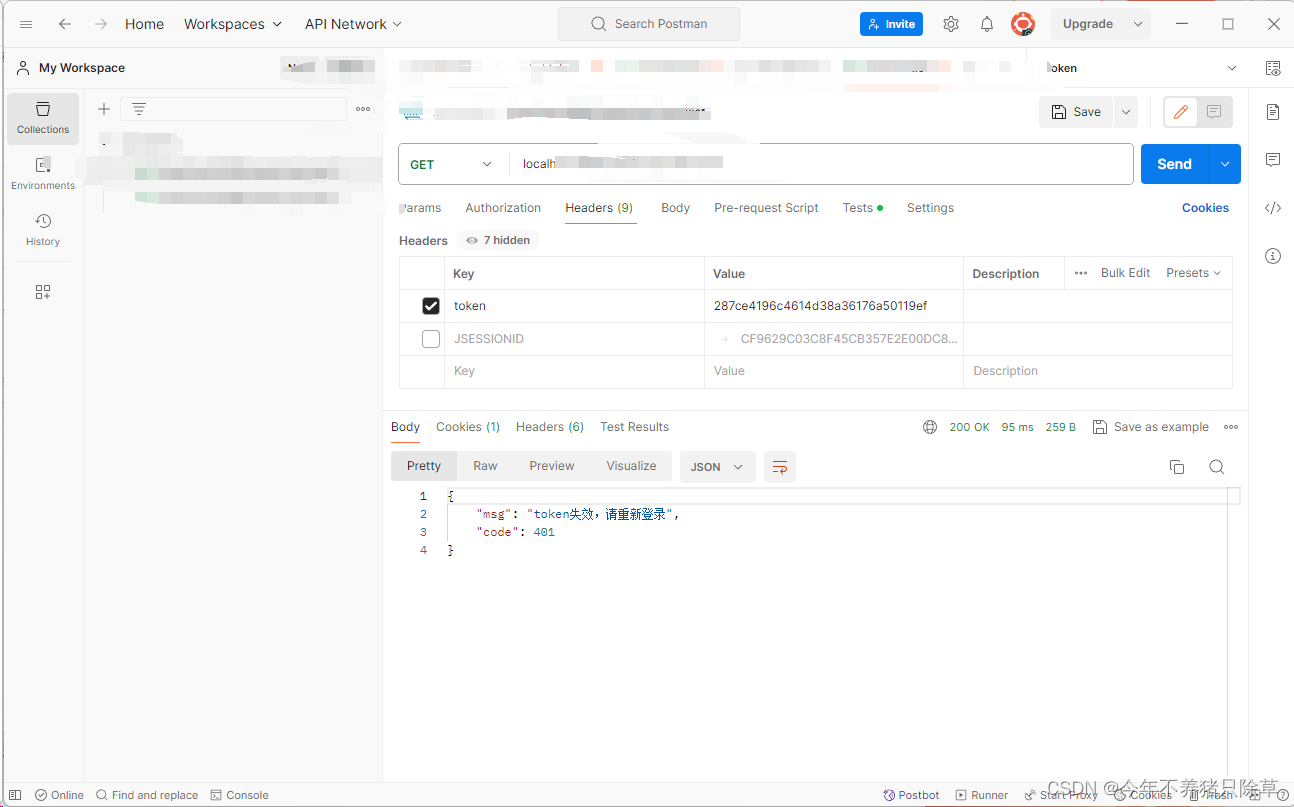Uncheck the token header checkbox
Image resolution: width=1294 pixels, height=807 pixels.
click(431, 306)
